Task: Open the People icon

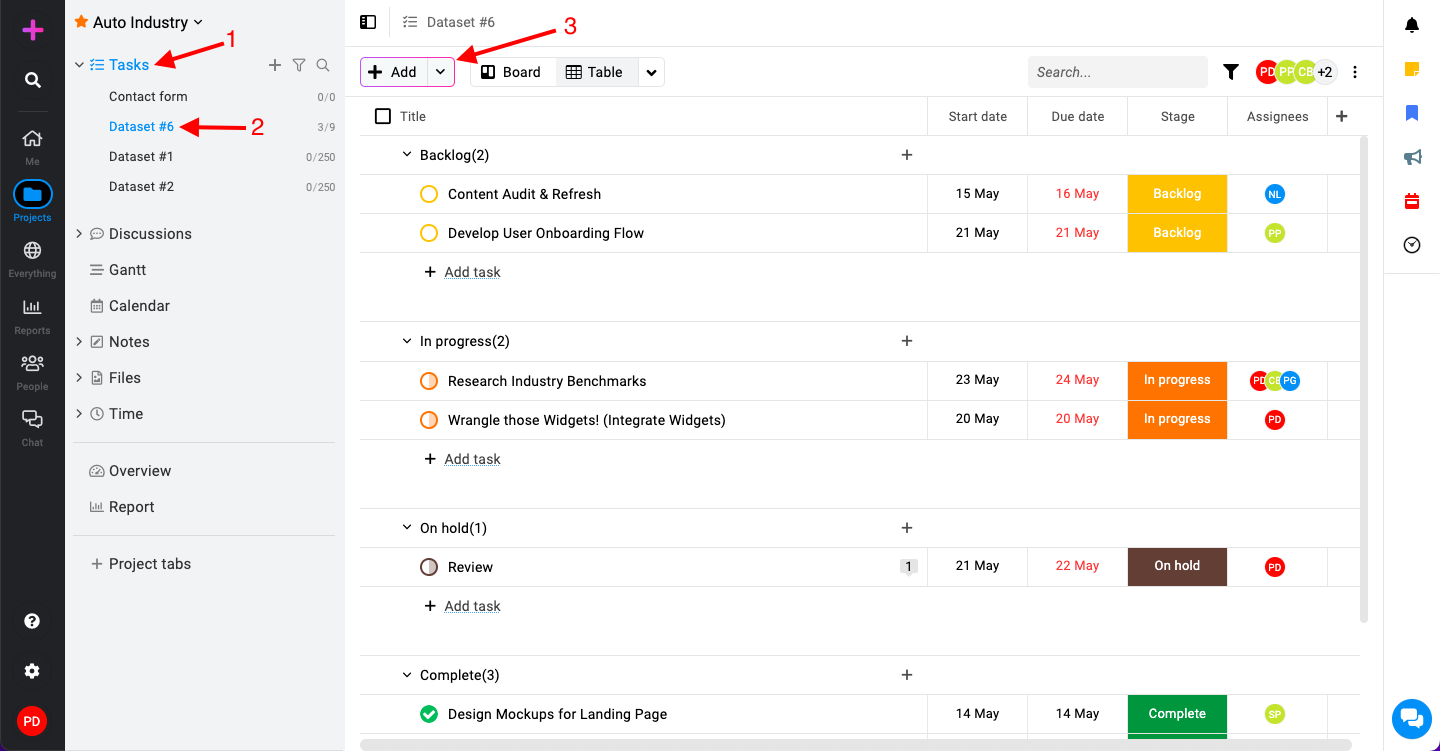Action: [32, 363]
